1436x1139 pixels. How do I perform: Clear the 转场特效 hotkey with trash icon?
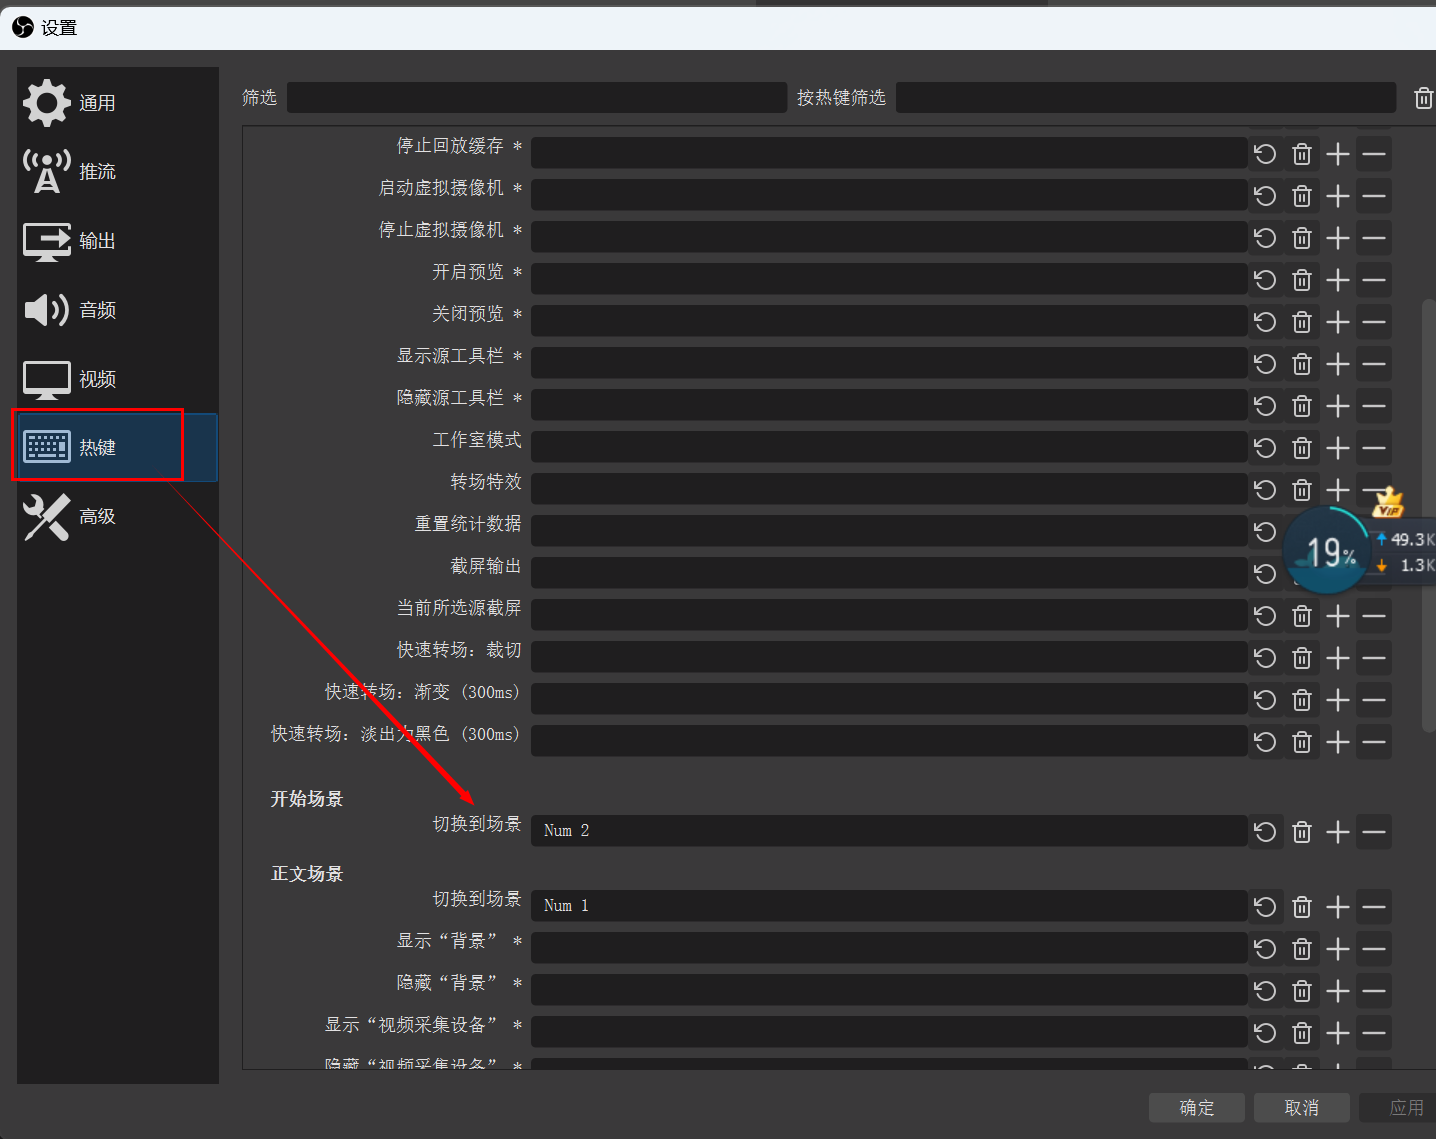pos(1302,490)
